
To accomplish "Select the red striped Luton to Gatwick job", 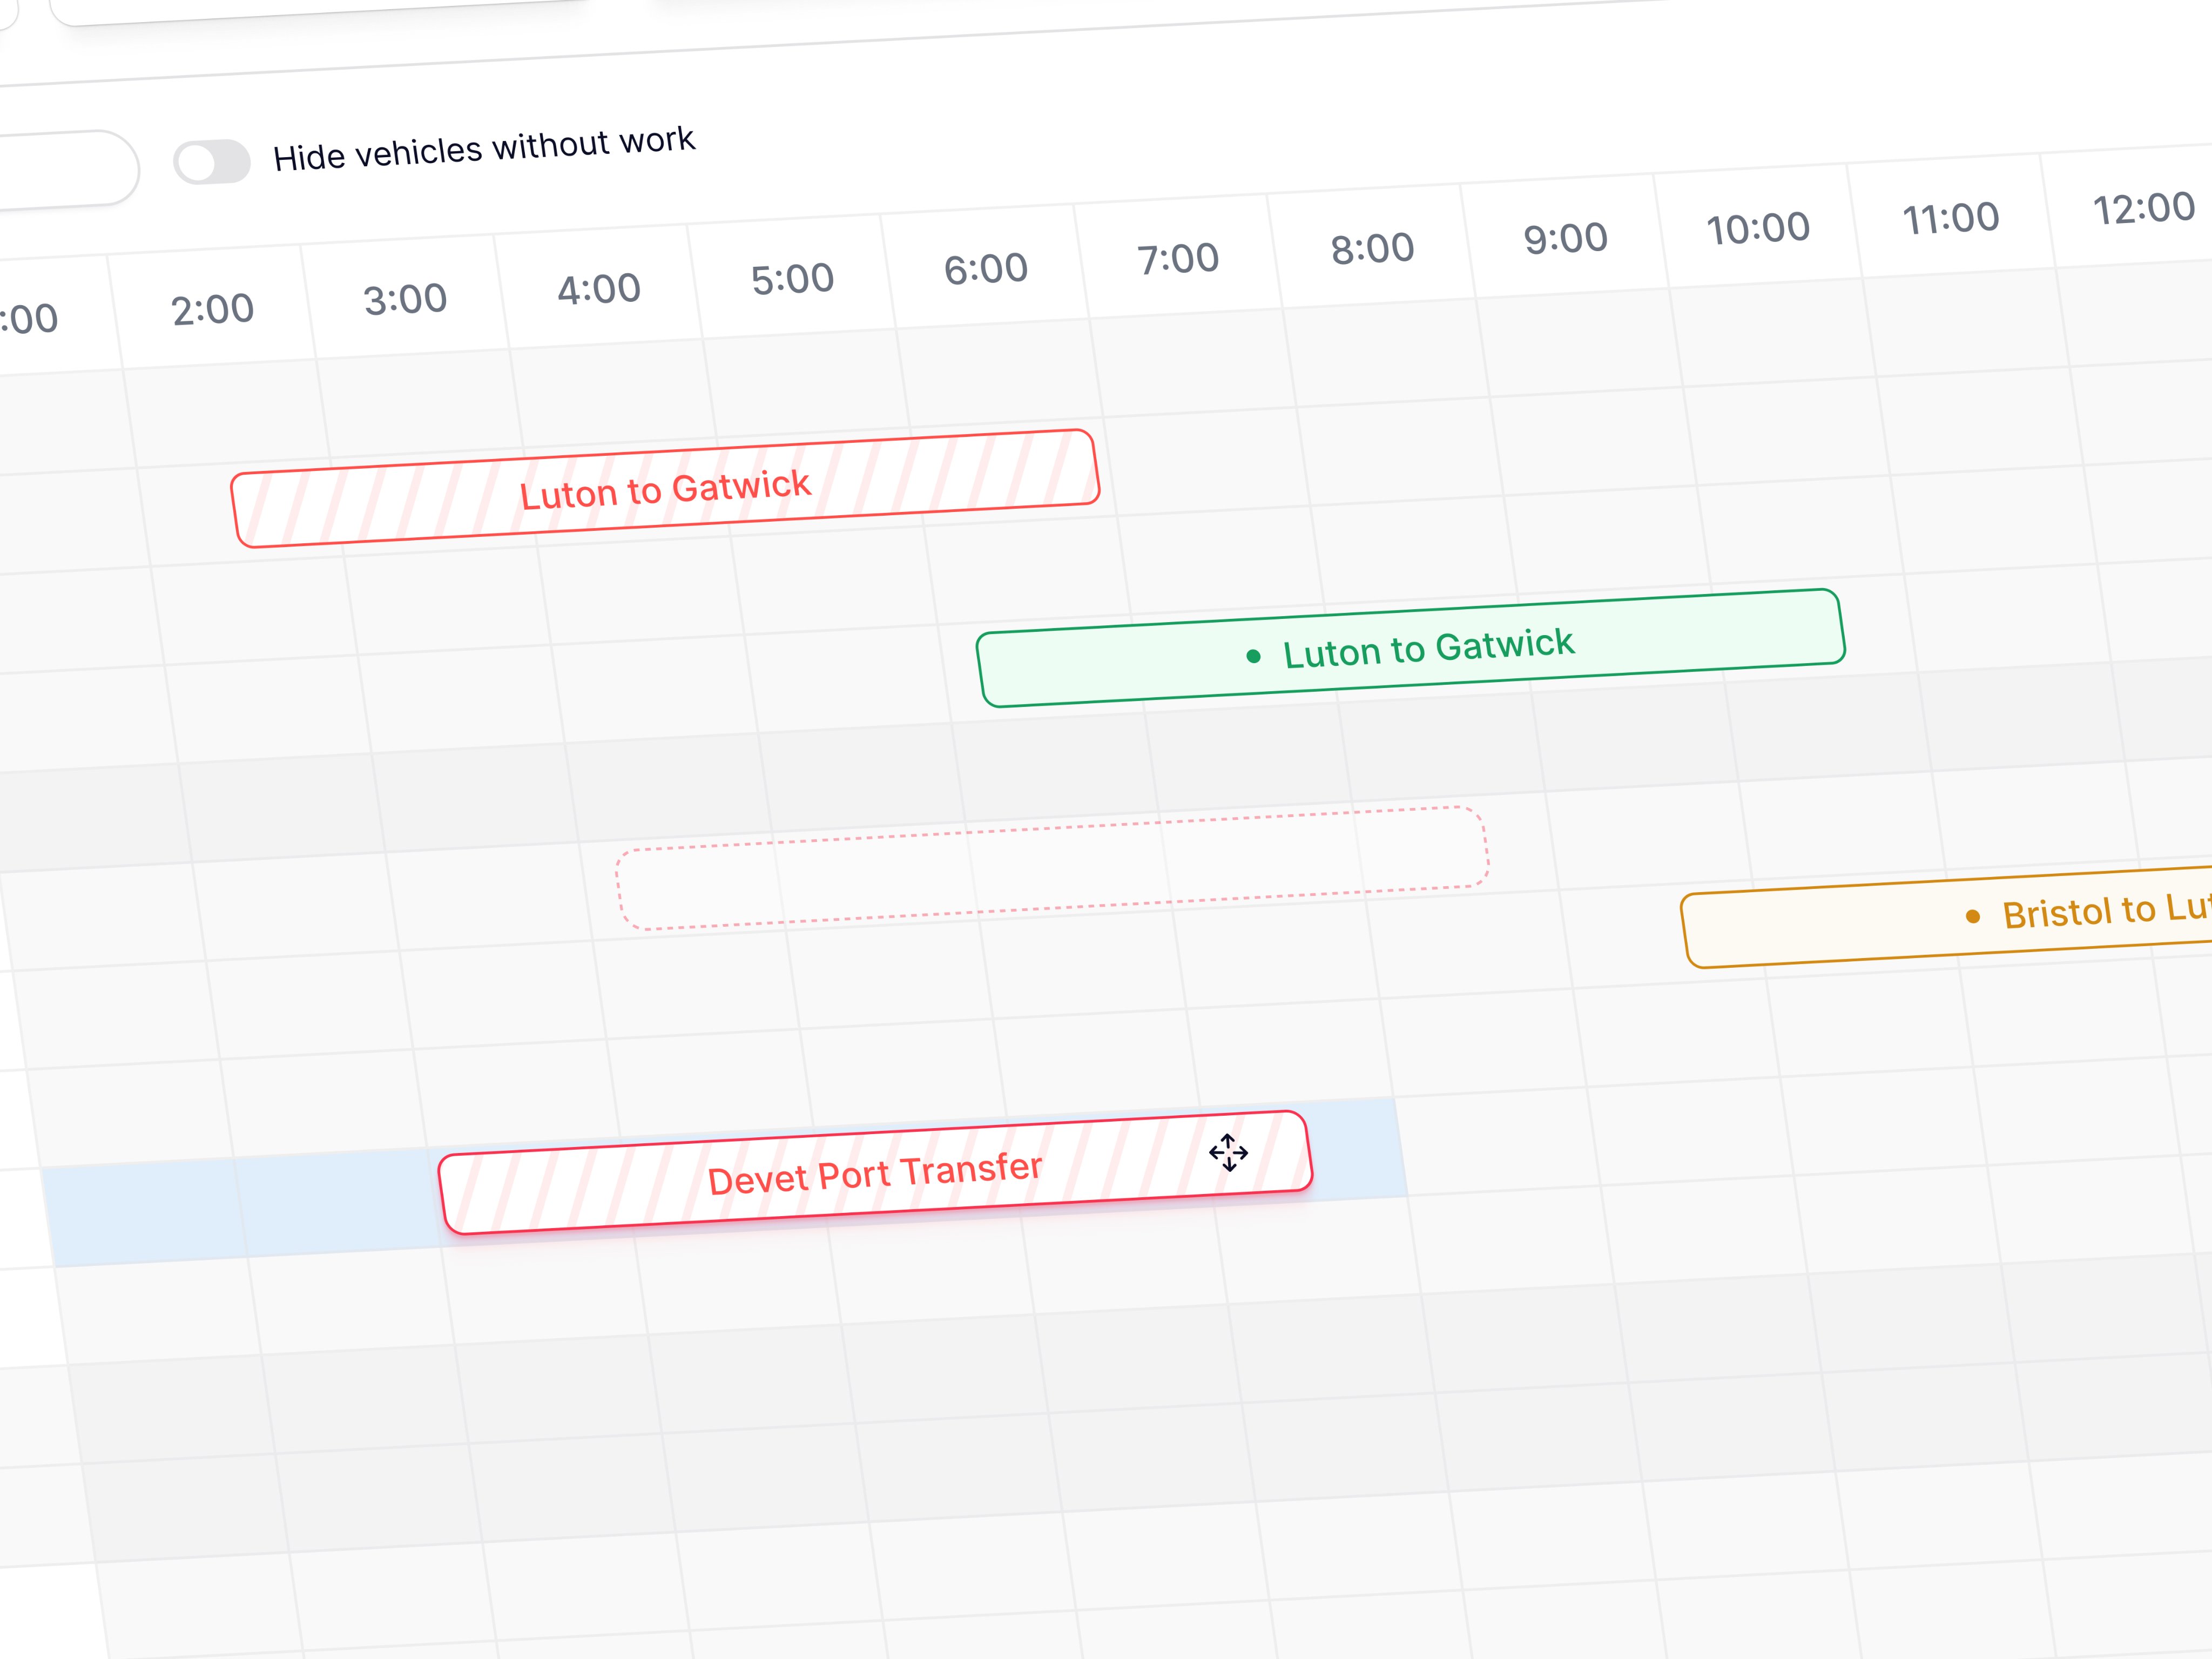I will [665, 489].
